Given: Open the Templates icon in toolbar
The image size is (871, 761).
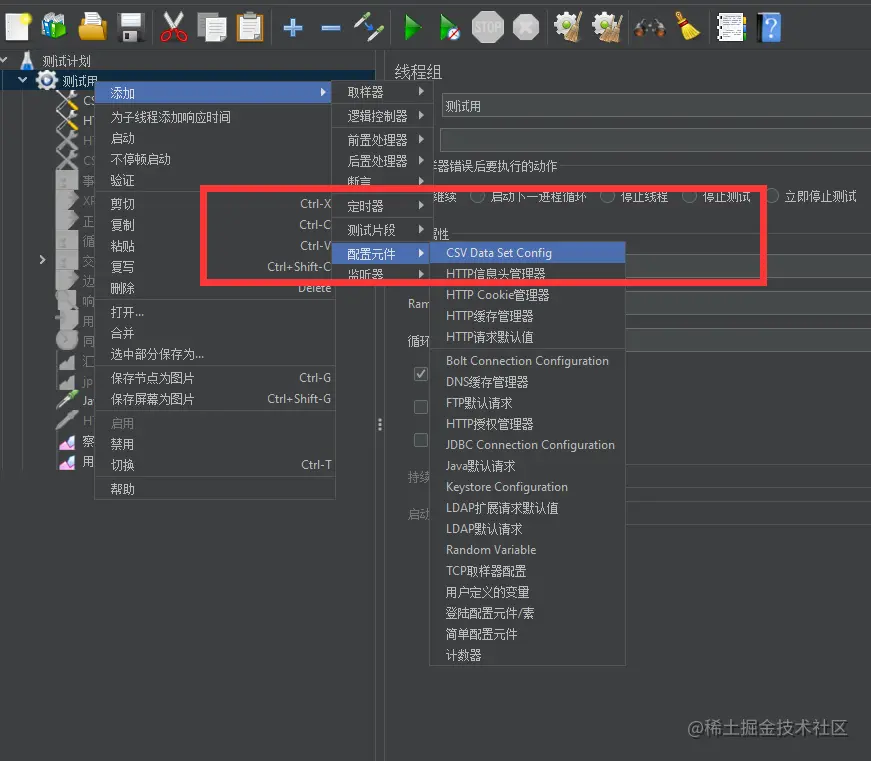Looking at the screenshot, I should tap(54, 27).
